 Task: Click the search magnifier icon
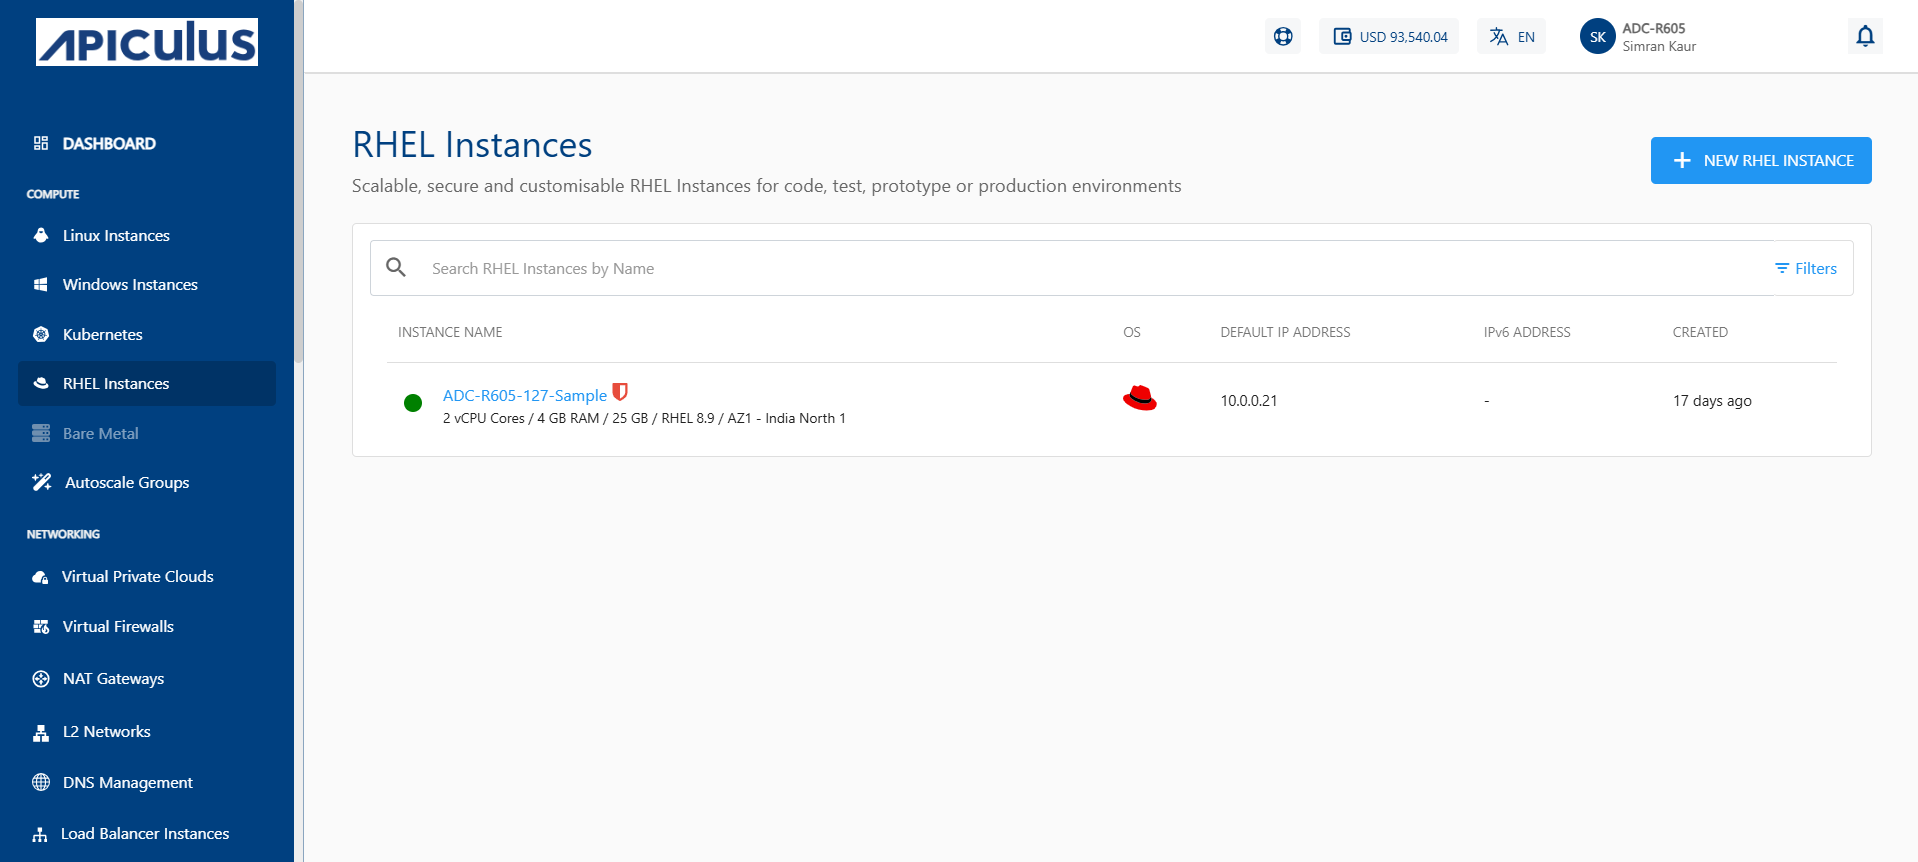click(x=396, y=267)
